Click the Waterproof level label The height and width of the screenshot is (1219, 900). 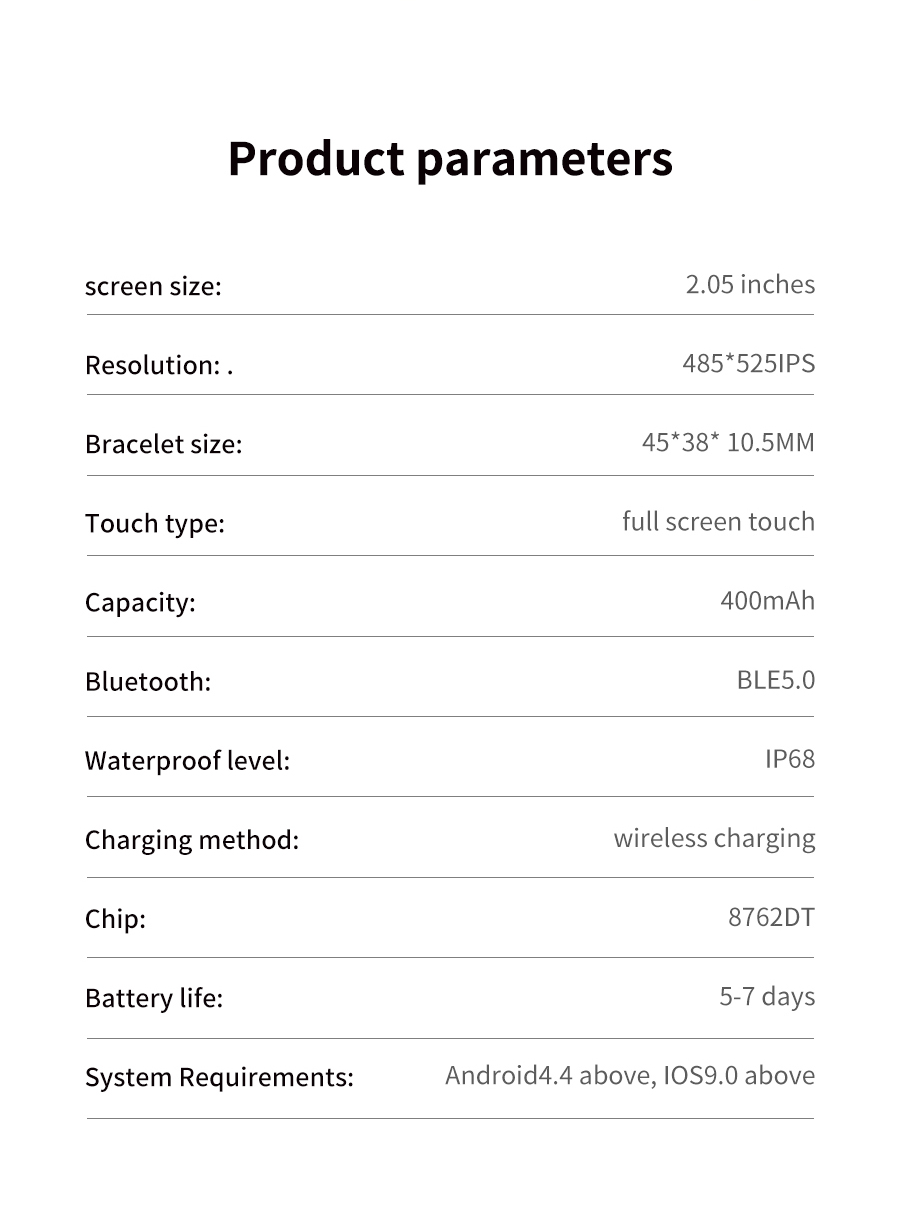187,761
